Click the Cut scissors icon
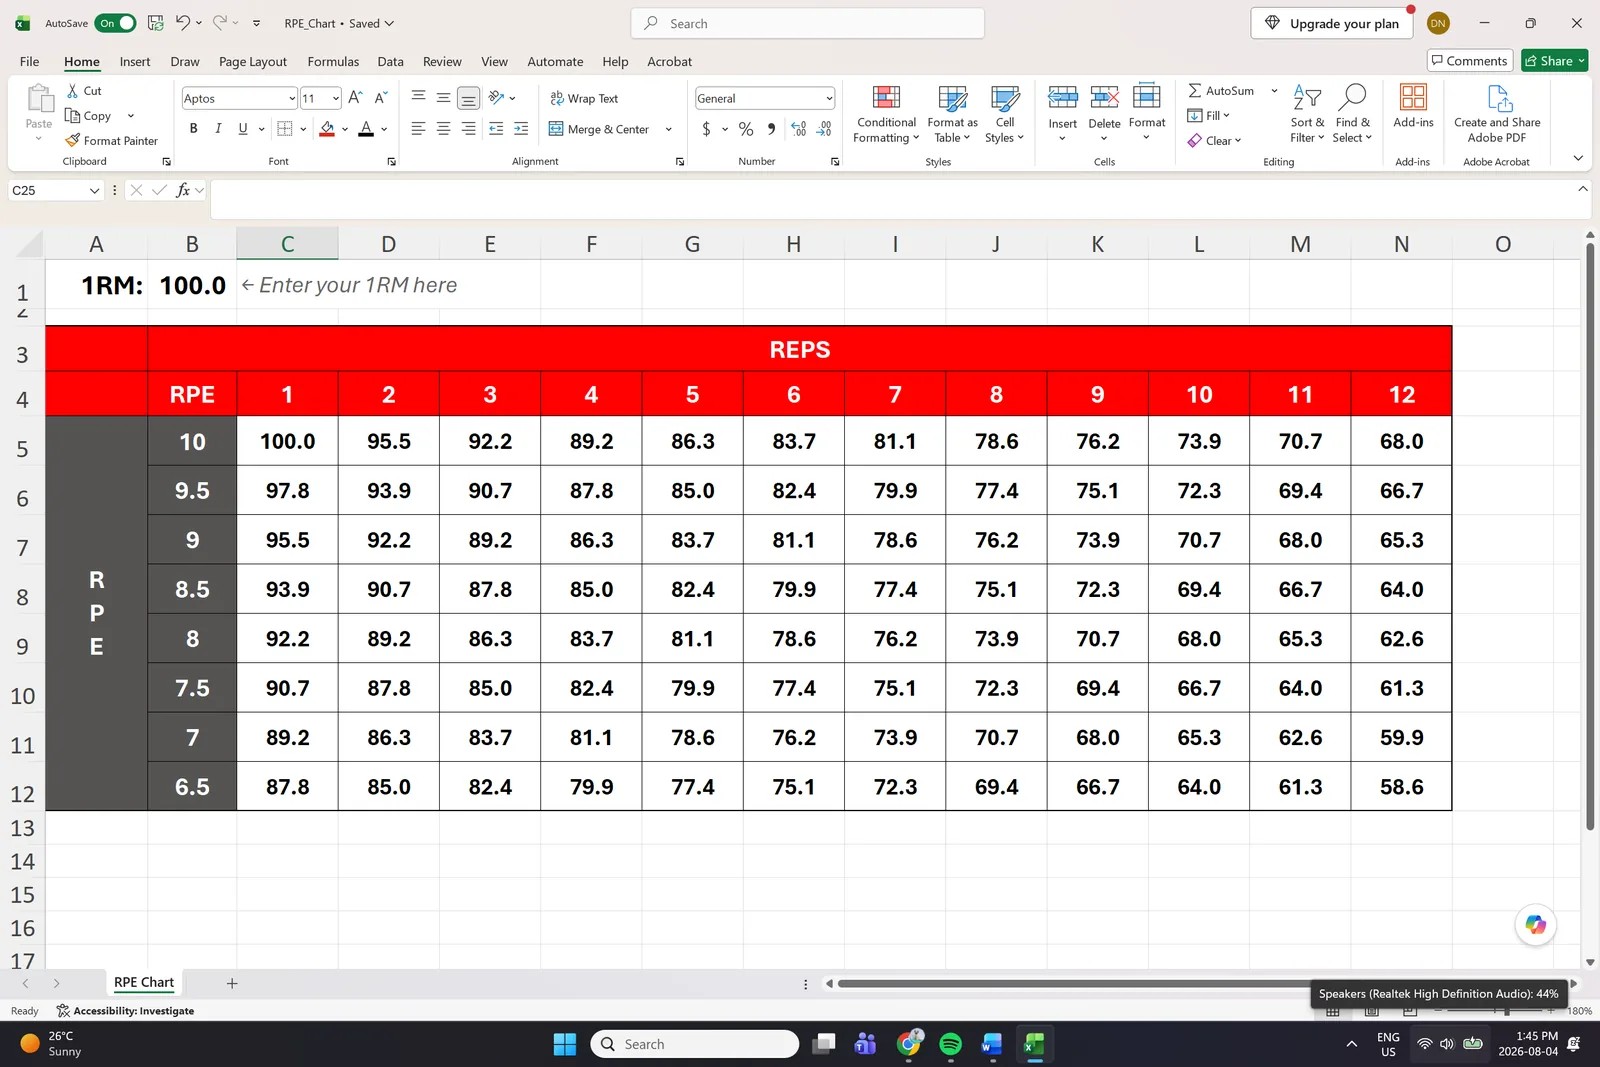The image size is (1600, 1067). coord(72,90)
